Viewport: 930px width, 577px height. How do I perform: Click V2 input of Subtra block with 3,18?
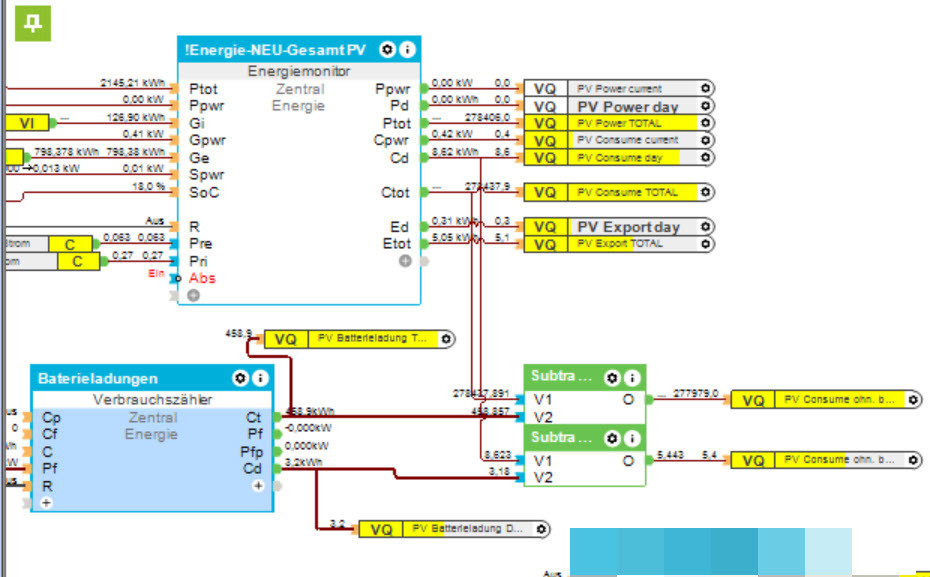click(543, 477)
